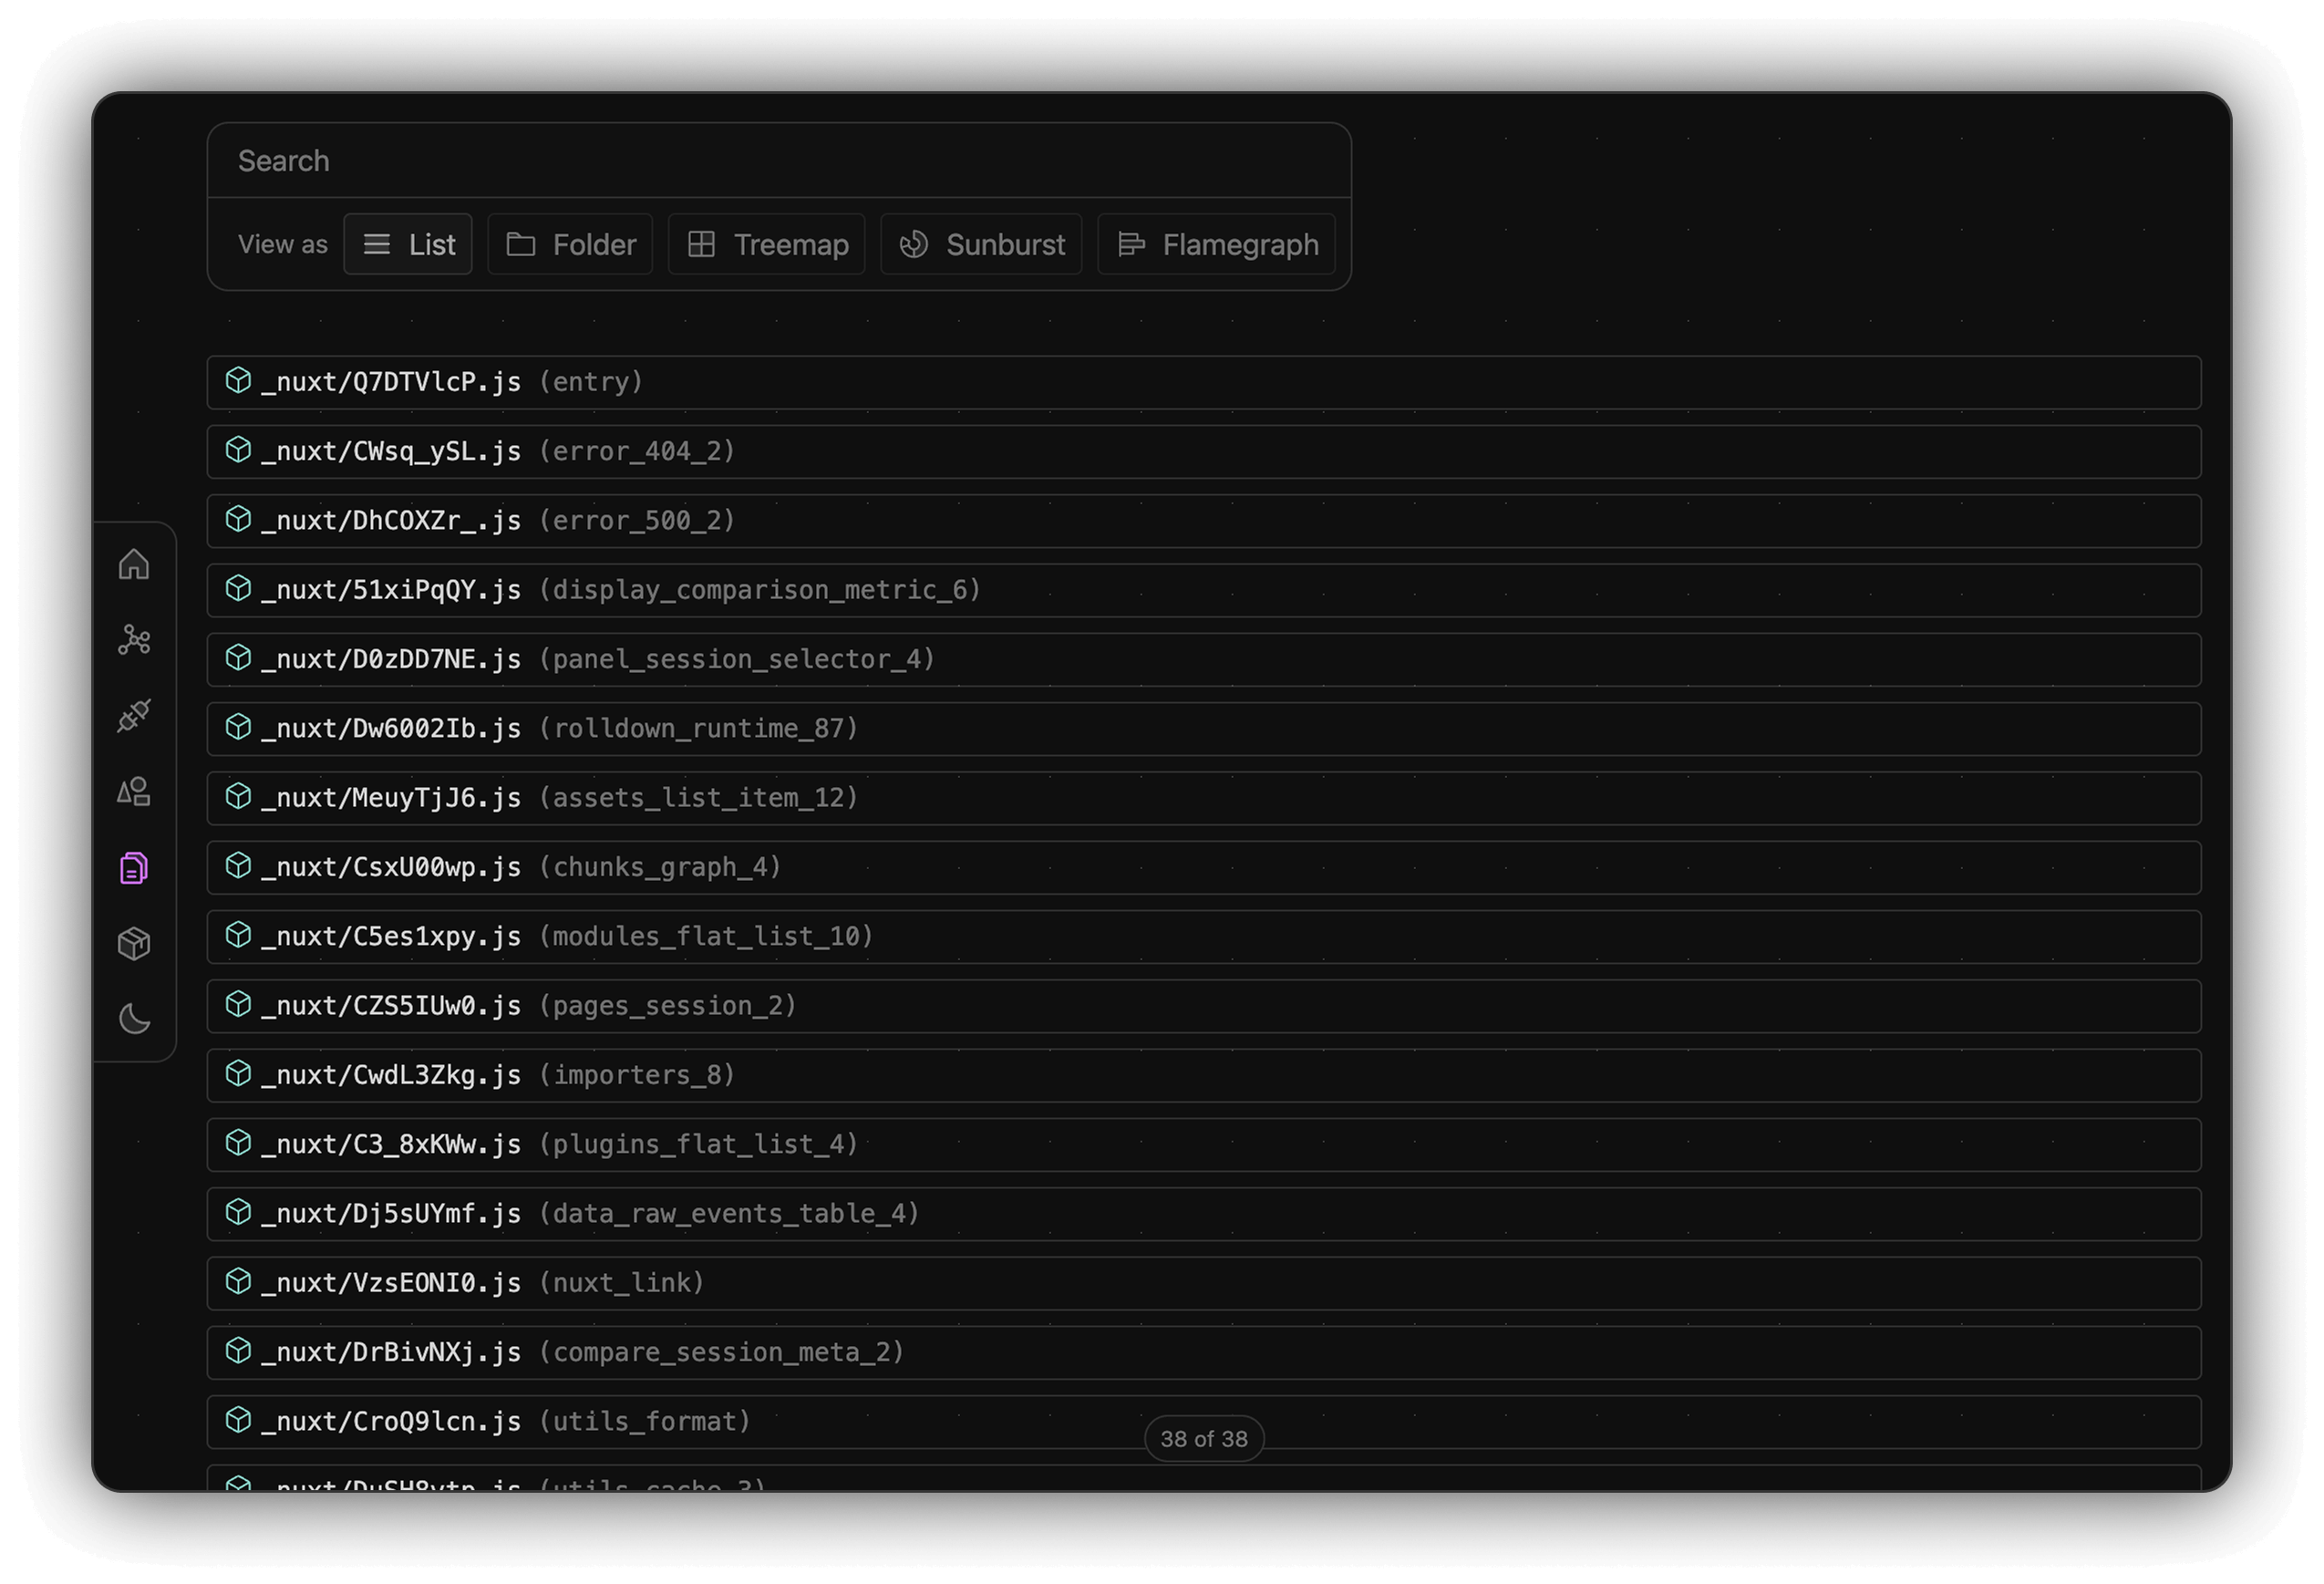Switch view to Flamegraph
Screen dimensions: 2324x1584
pyautogui.click(x=1216, y=245)
